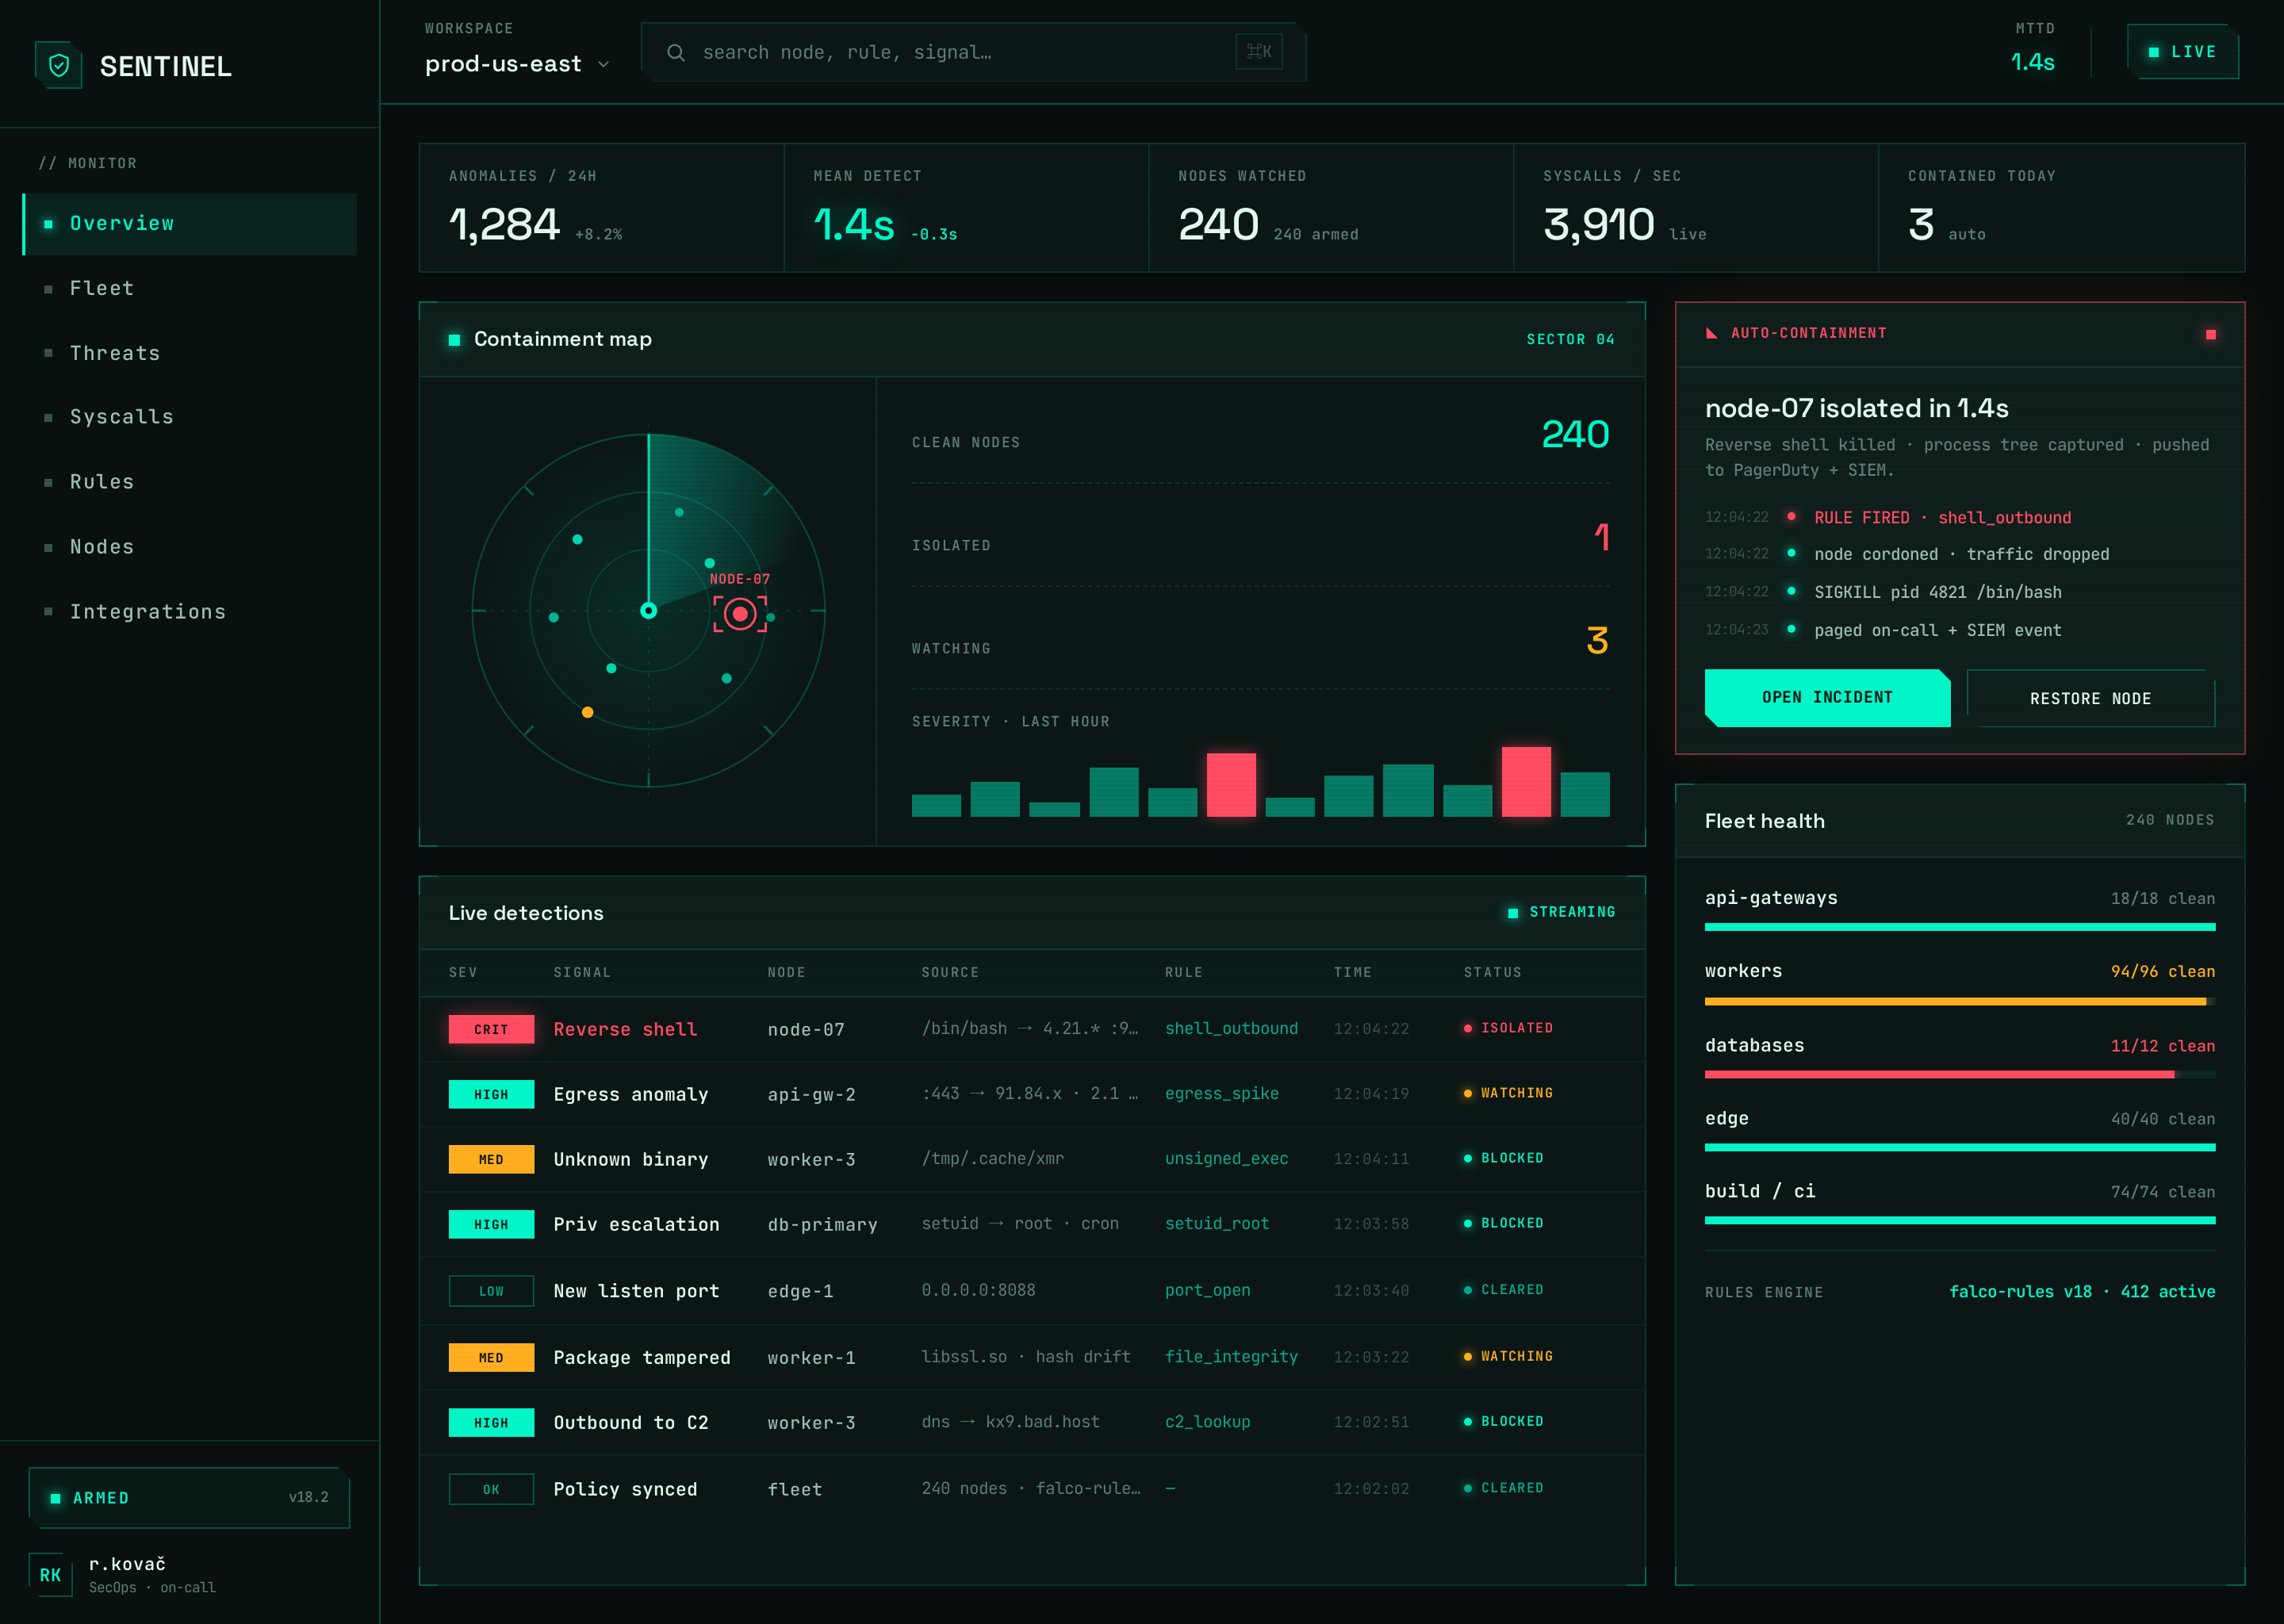The width and height of the screenshot is (2284, 1624).
Task: Open Threats section
Action: [x=189, y=353]
